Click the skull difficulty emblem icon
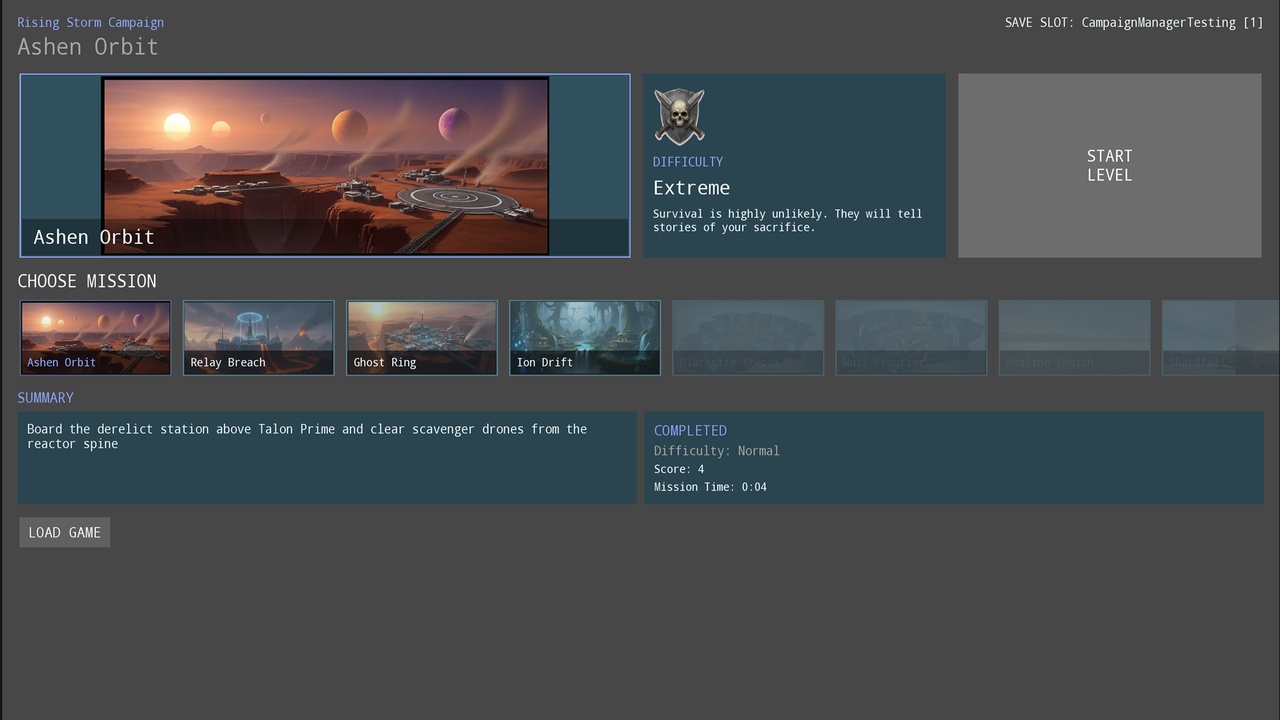 [x=679, y=116]
